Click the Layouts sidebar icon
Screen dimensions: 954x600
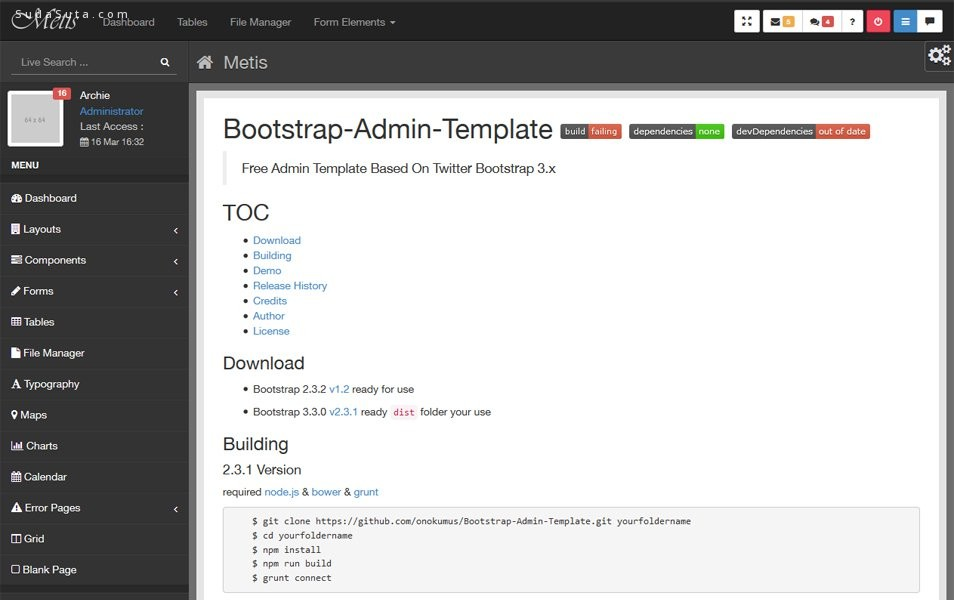16,229
